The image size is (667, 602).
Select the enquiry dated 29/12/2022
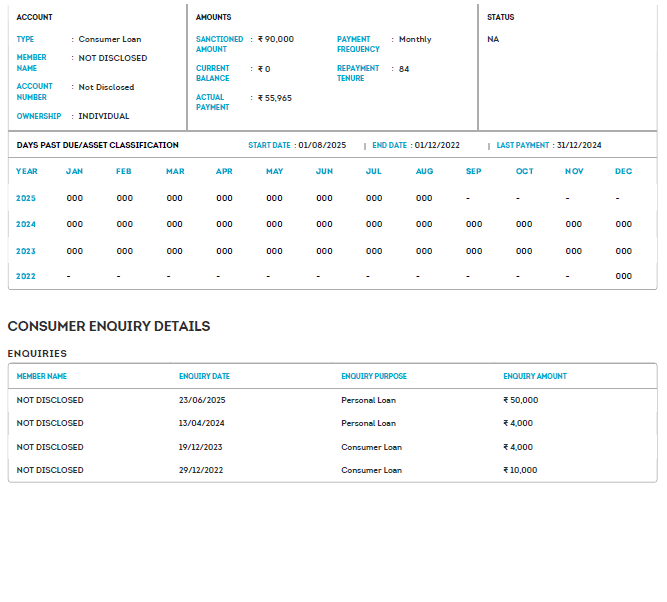pos(201,470)
